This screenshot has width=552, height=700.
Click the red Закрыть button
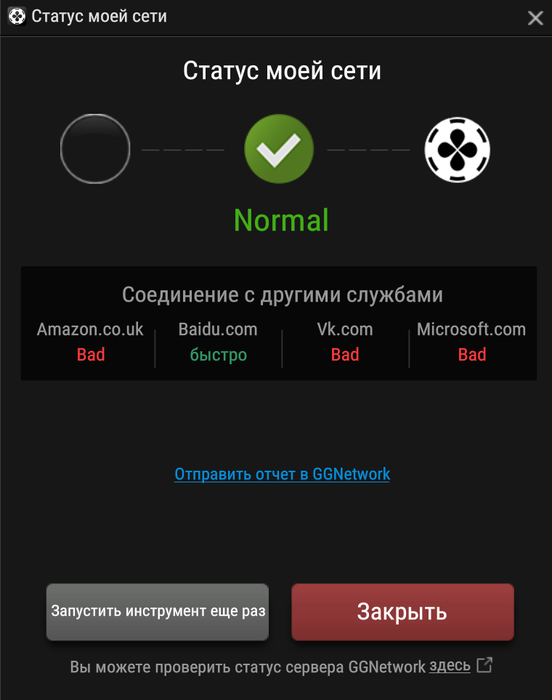pyautogui.click(x=402, y=612)
